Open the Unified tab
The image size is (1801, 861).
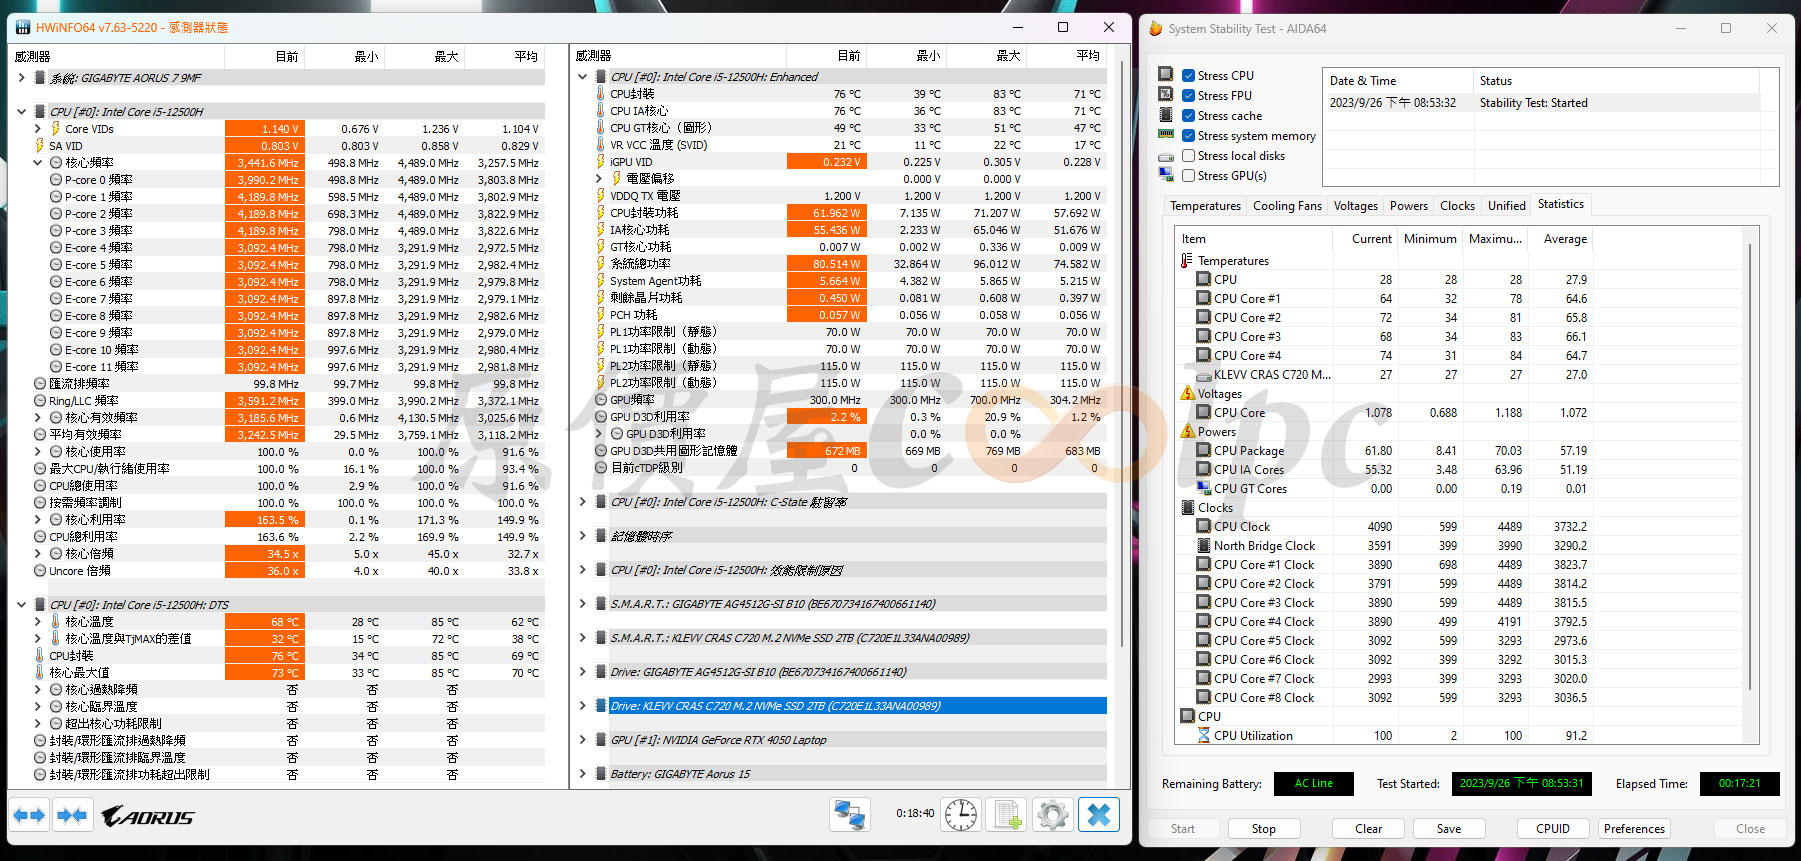coord(1506,206)
